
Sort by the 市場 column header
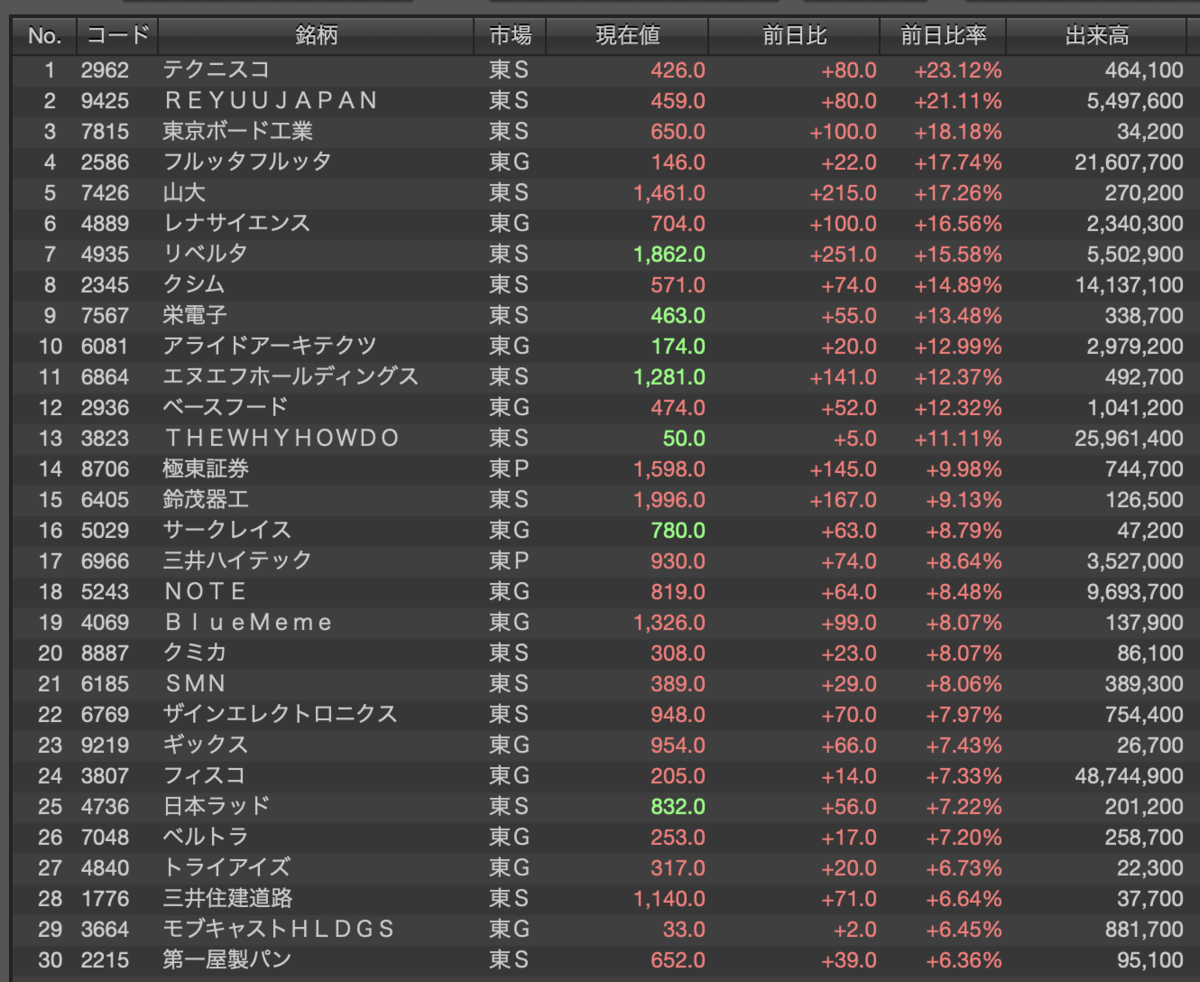coord(510,37)
